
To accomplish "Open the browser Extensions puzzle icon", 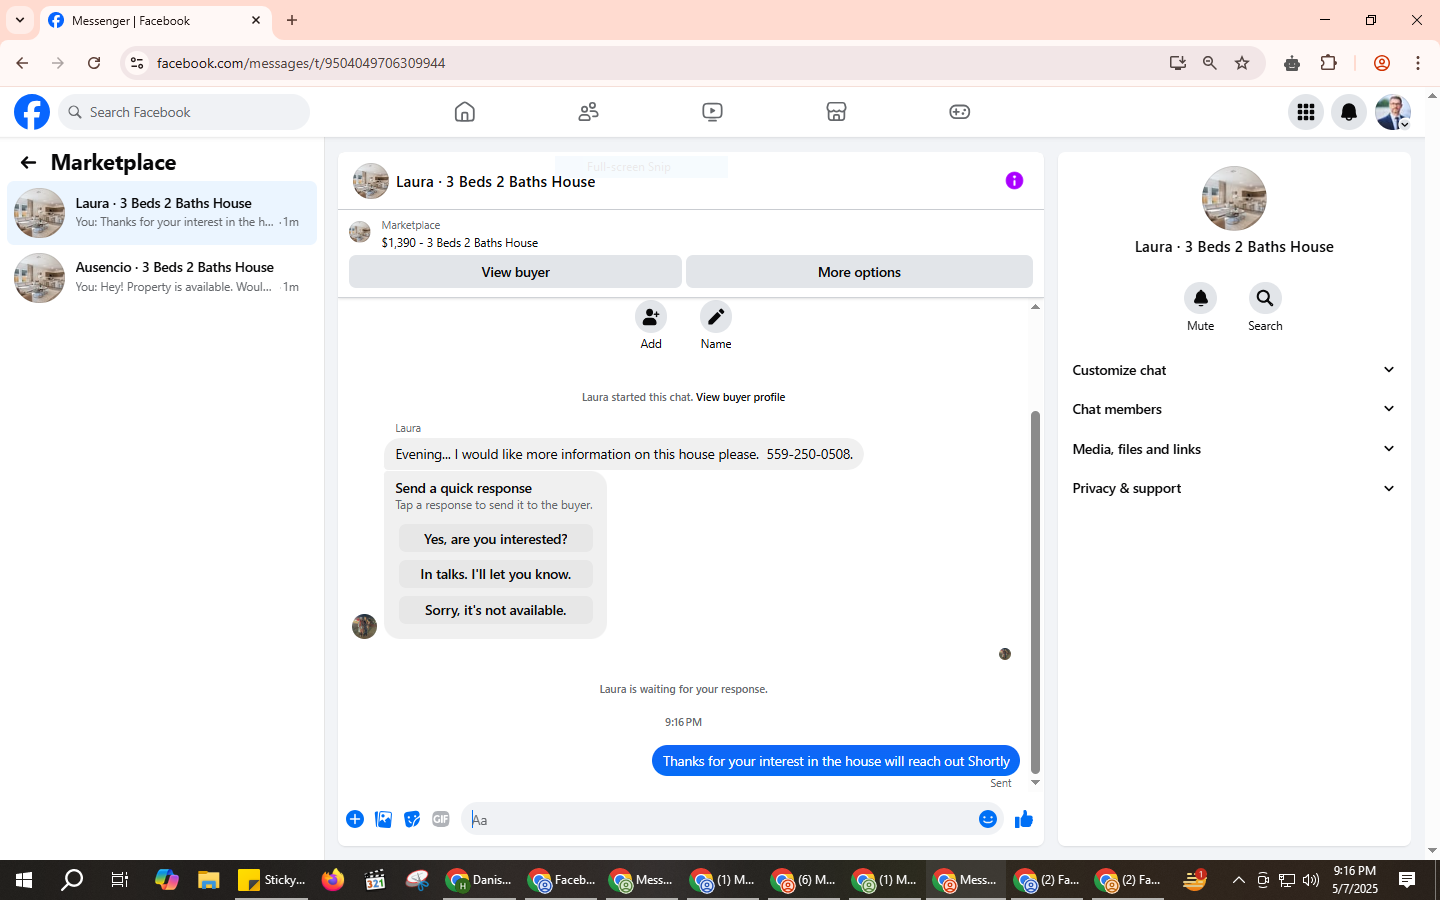I will (1328, 63).
